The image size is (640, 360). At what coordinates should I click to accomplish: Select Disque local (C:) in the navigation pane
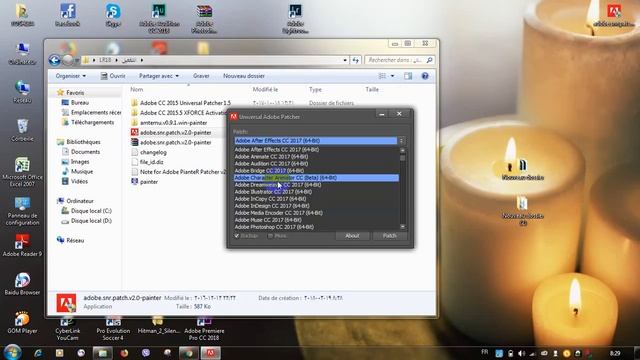[91, 211]
